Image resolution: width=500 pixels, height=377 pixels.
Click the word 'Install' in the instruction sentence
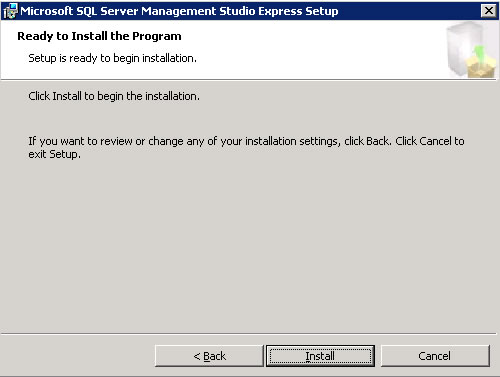coord(67,96)
